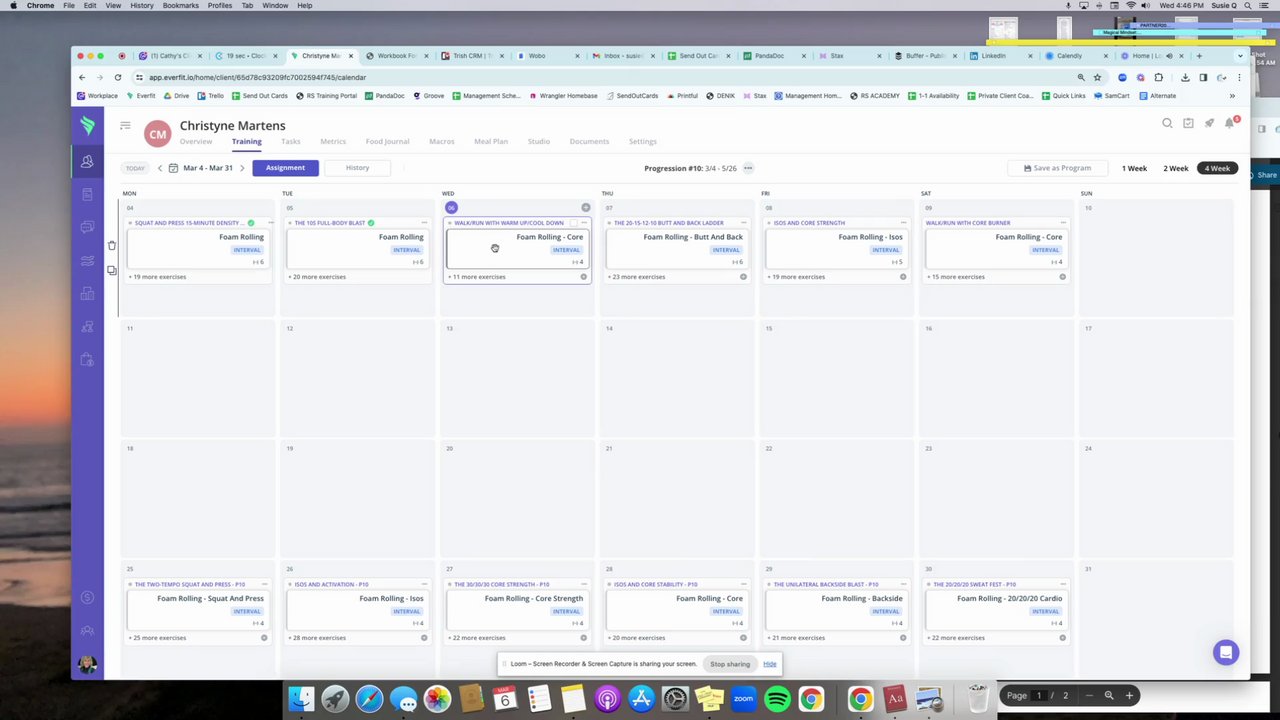The width and height of the screenshot is (1280, 720).
Task: Click the Settings tab
Action: pos(643,142)
